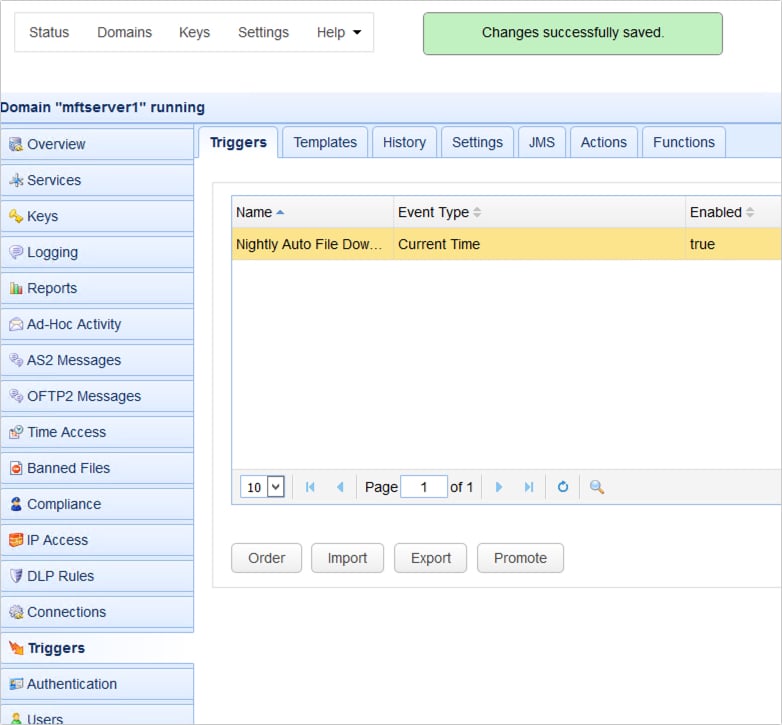Screen dimensions: 782x725
Task: Click the Promote button
Action: pyautogui.click(x=520, y=558)
